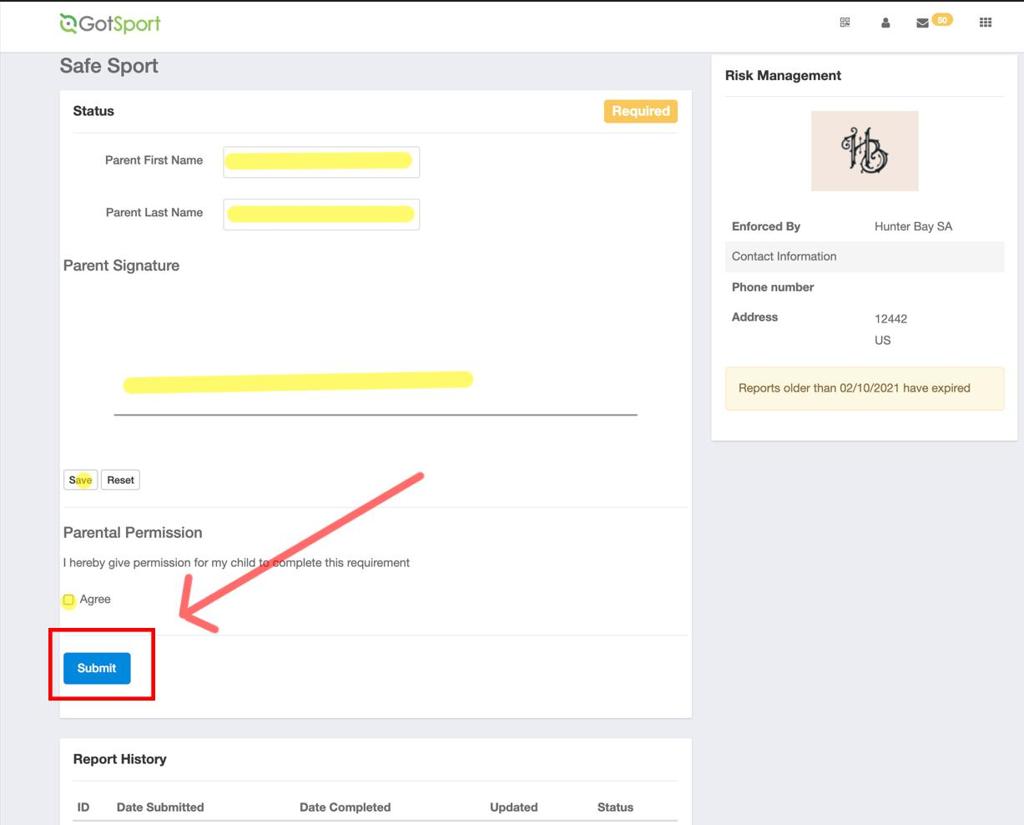Click the Date Completed column header
This screenshot has height=825, width=1024.
345,807
